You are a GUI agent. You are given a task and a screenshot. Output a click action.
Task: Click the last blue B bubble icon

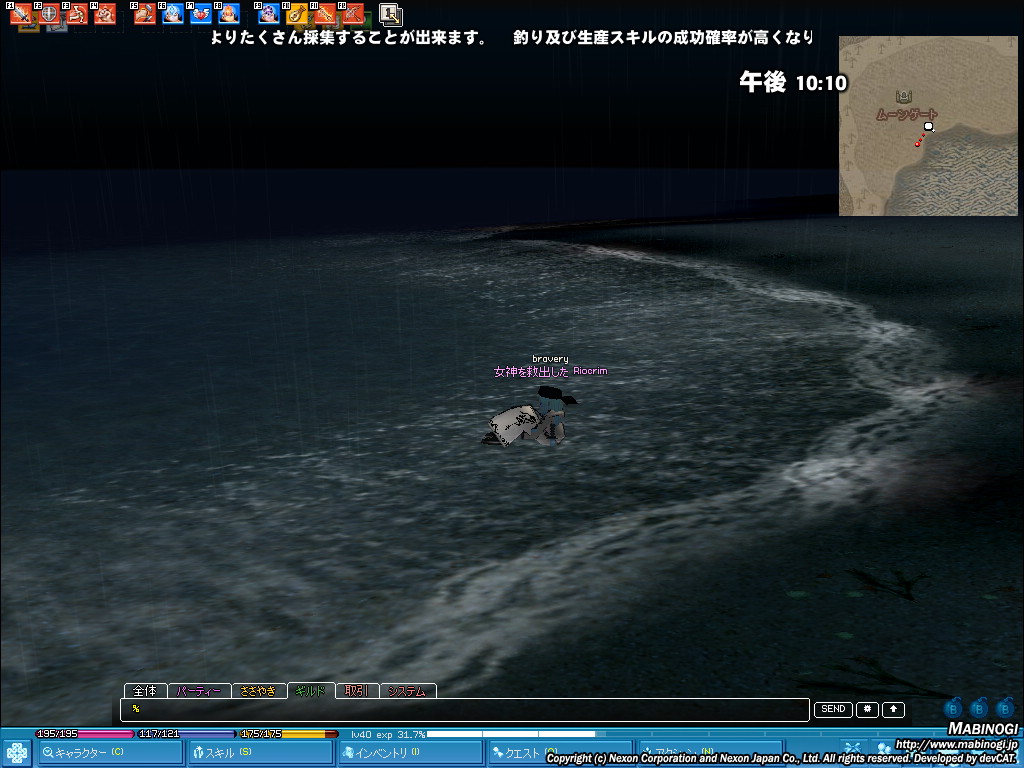click(1005, 708)
